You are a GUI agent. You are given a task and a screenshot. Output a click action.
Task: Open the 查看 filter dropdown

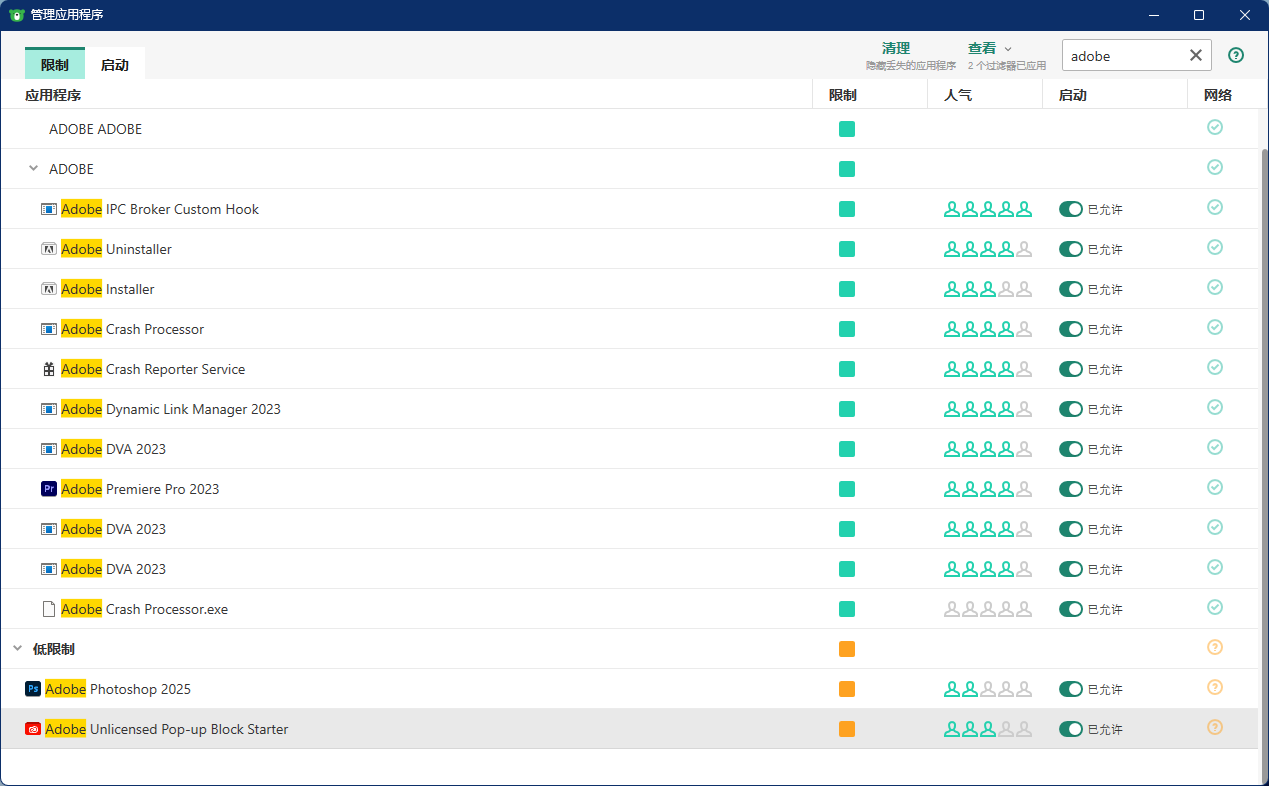(x=989, y=48)
